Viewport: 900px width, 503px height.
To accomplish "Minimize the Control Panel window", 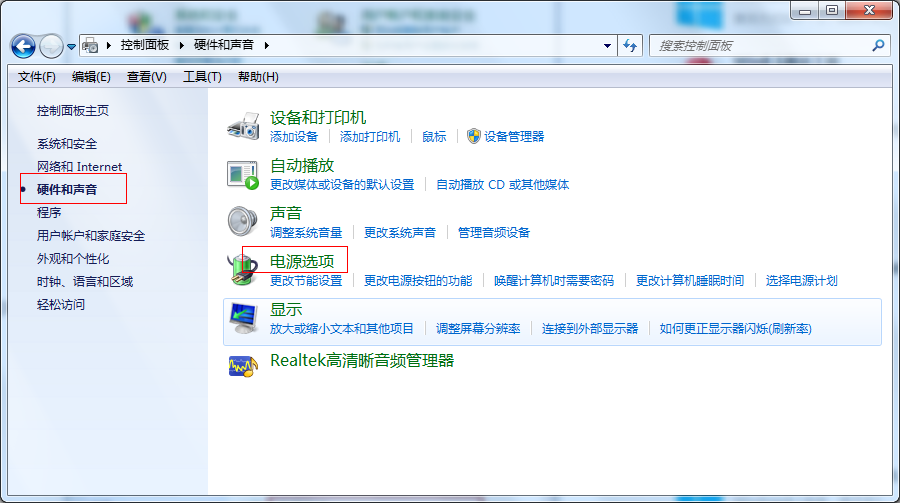I will click(805, 10).
